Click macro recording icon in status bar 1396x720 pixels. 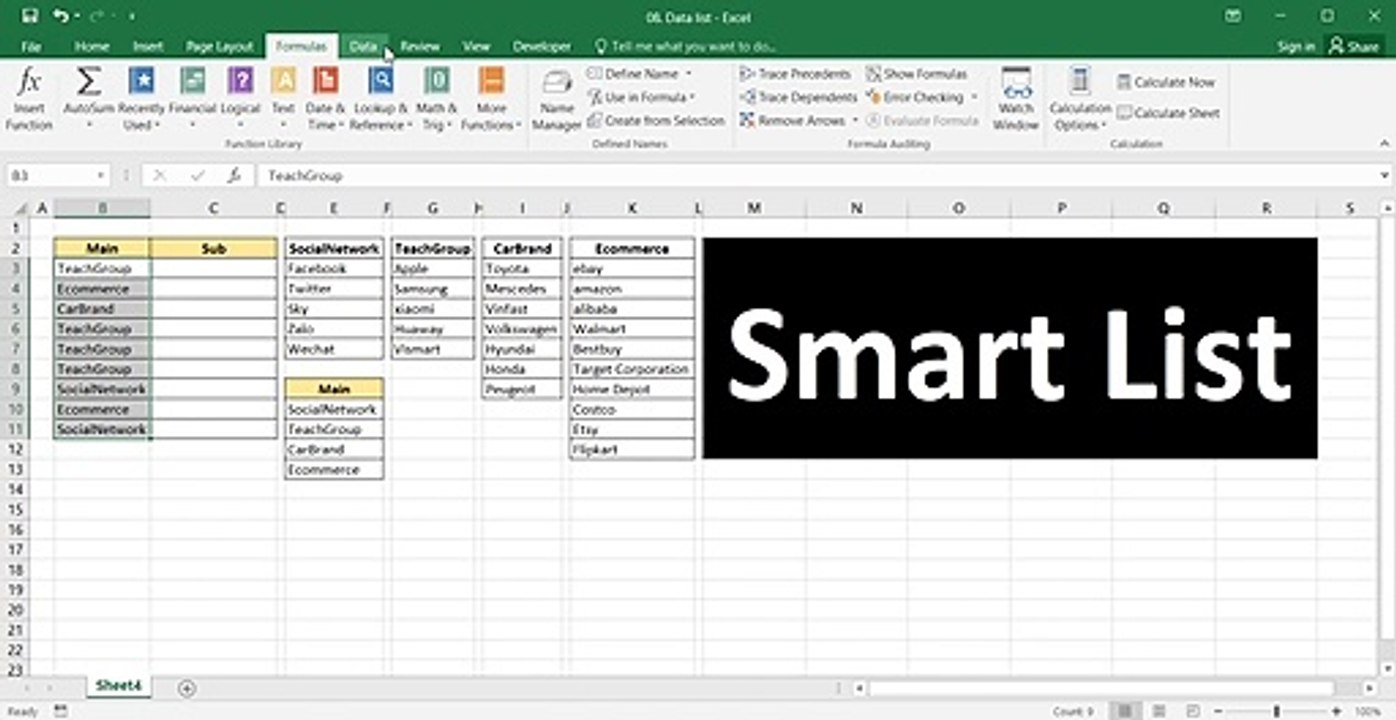62,711
